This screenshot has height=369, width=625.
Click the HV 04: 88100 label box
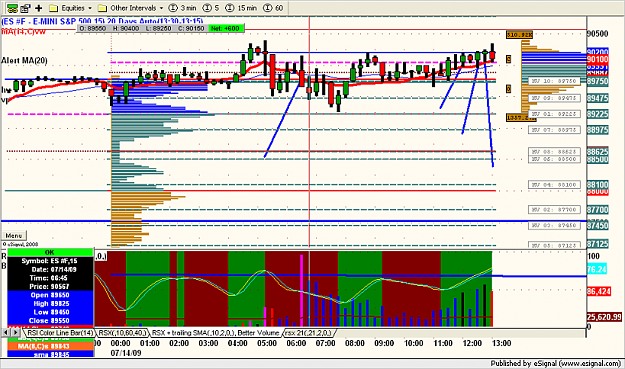pos(554,185)
